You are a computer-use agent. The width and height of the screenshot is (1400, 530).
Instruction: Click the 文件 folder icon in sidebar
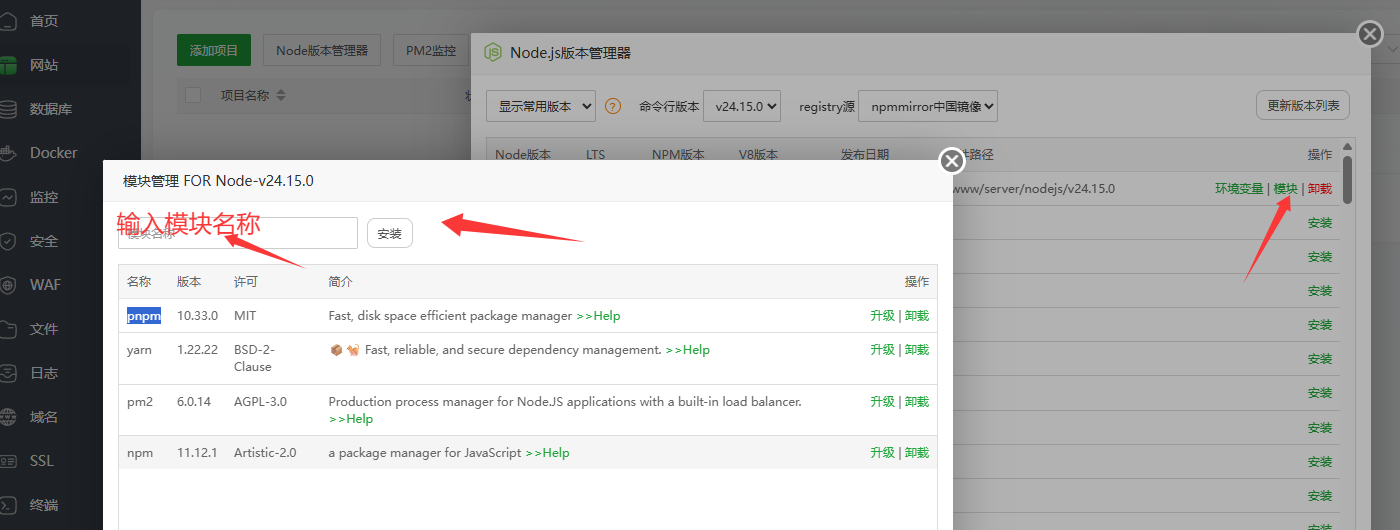pyautogui.click(x=8, y=329)
